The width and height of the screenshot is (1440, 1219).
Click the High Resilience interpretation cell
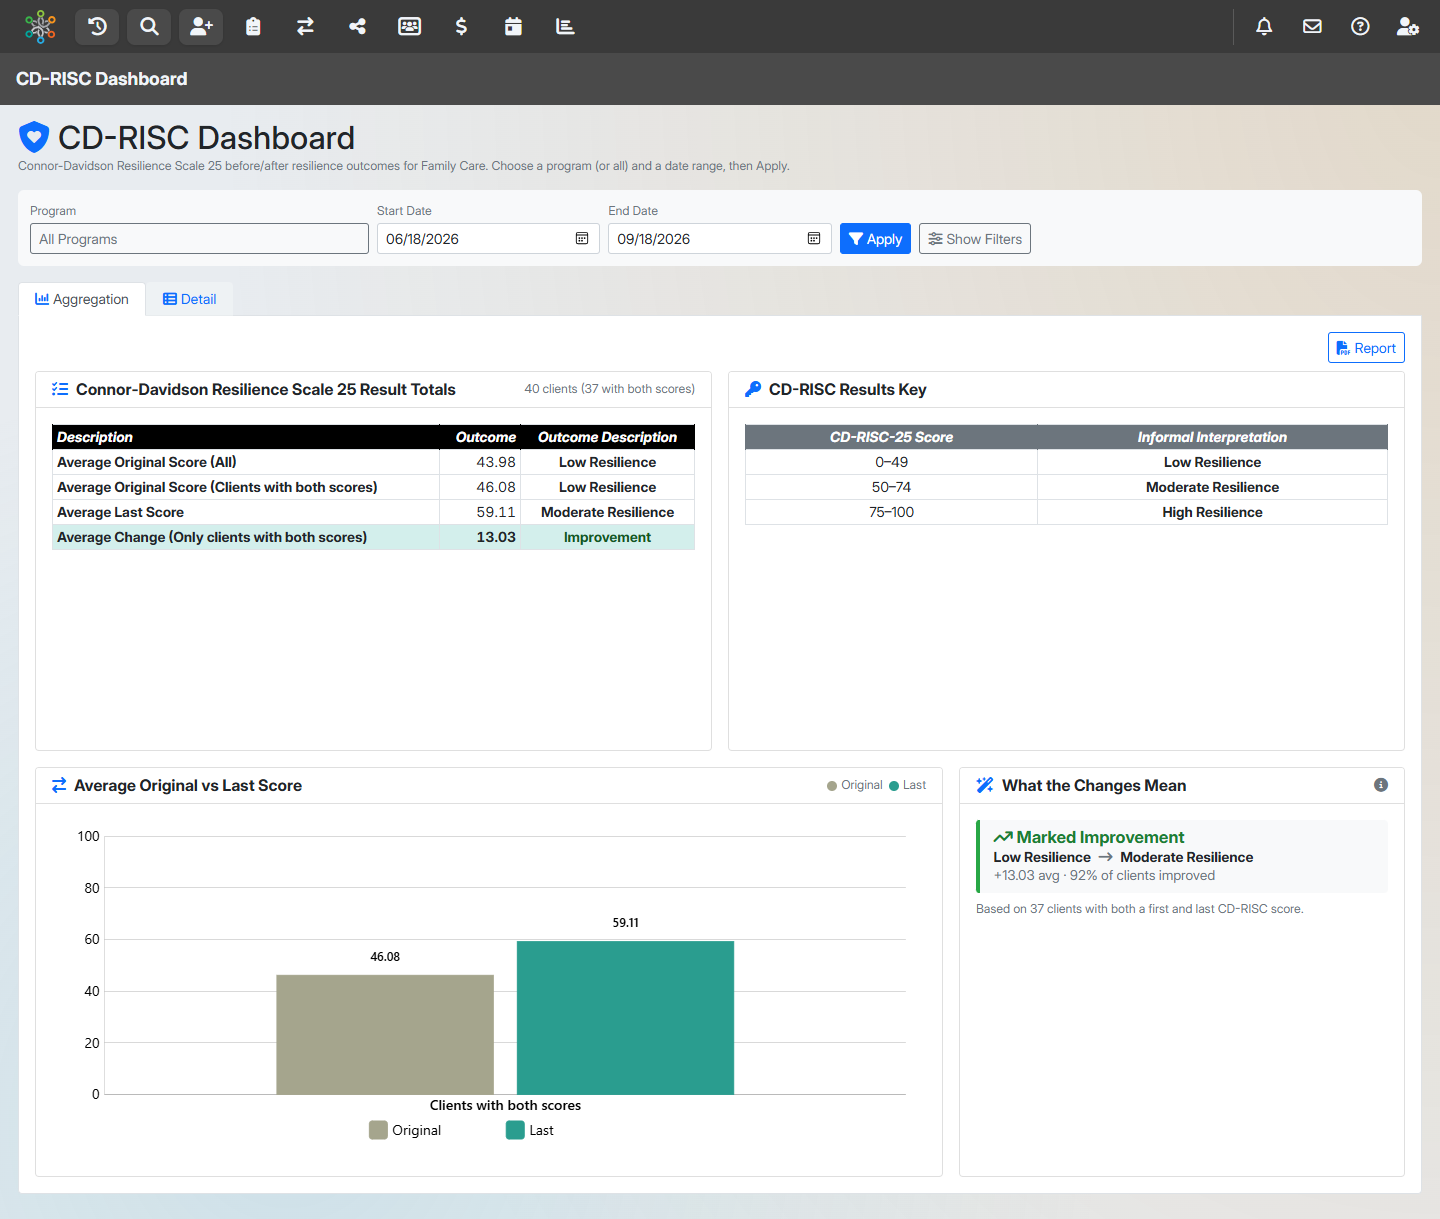point(1212,512)
